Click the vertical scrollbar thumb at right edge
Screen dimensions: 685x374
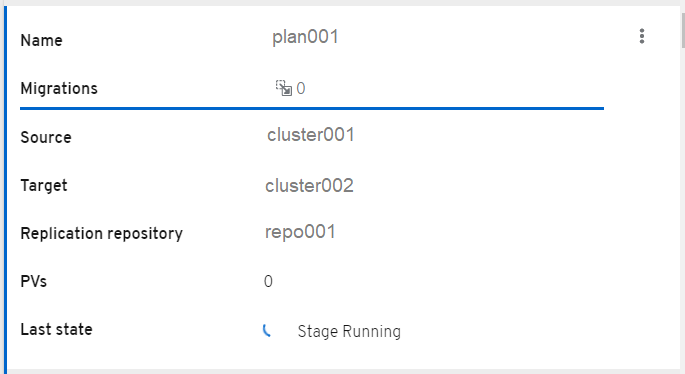(x=683, y=30)
